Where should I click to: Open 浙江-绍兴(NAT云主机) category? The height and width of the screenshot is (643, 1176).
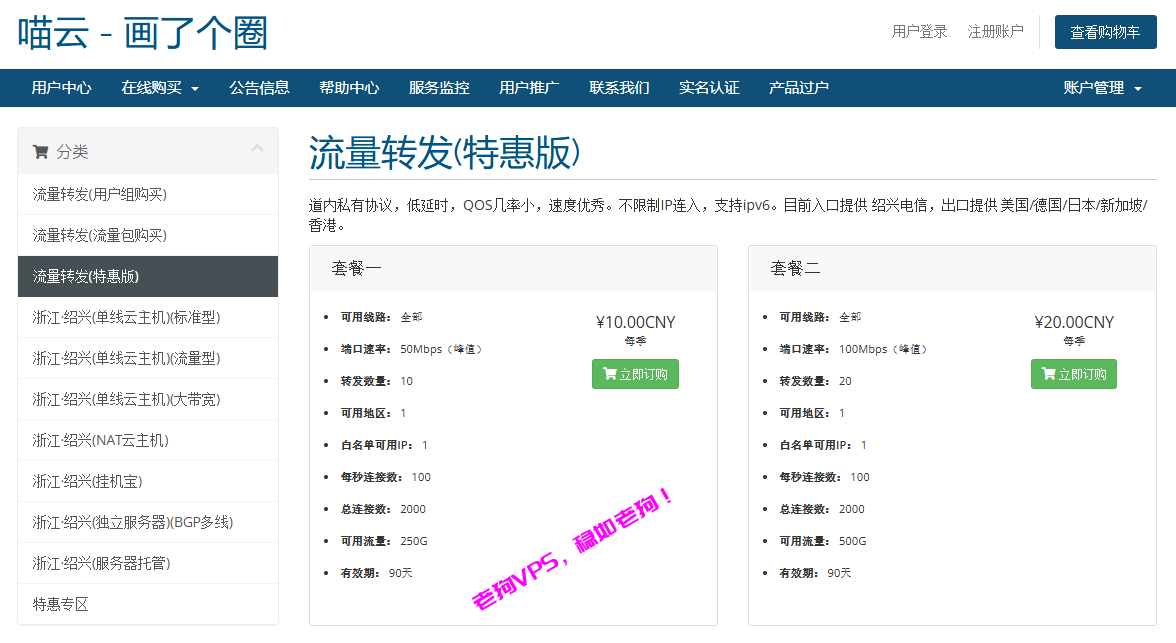click(100, 440)
